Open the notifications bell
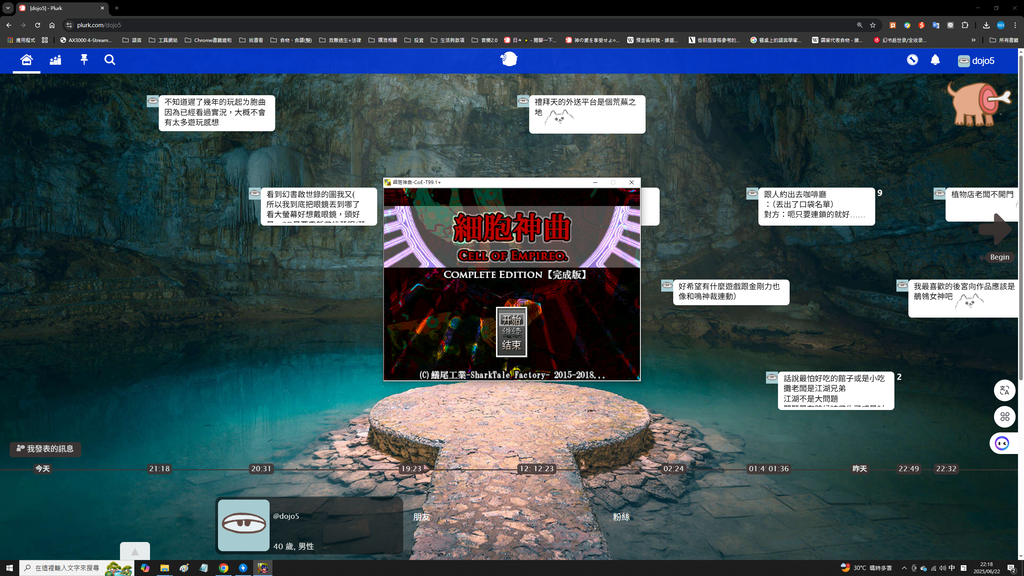Image resolution: width=1024 pixels, height=576 pixels. [x=935, y=60]
